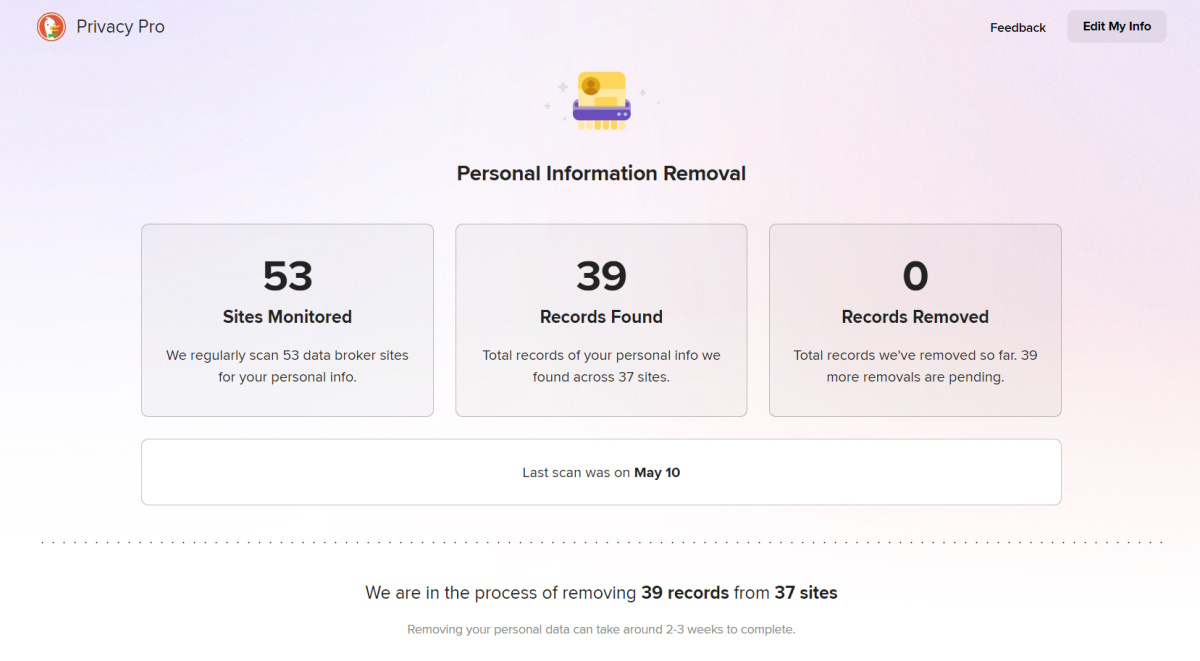Click the Sites Monitored label
Image resolution: width=1200 pixels, height=661 pixels.
287,317
